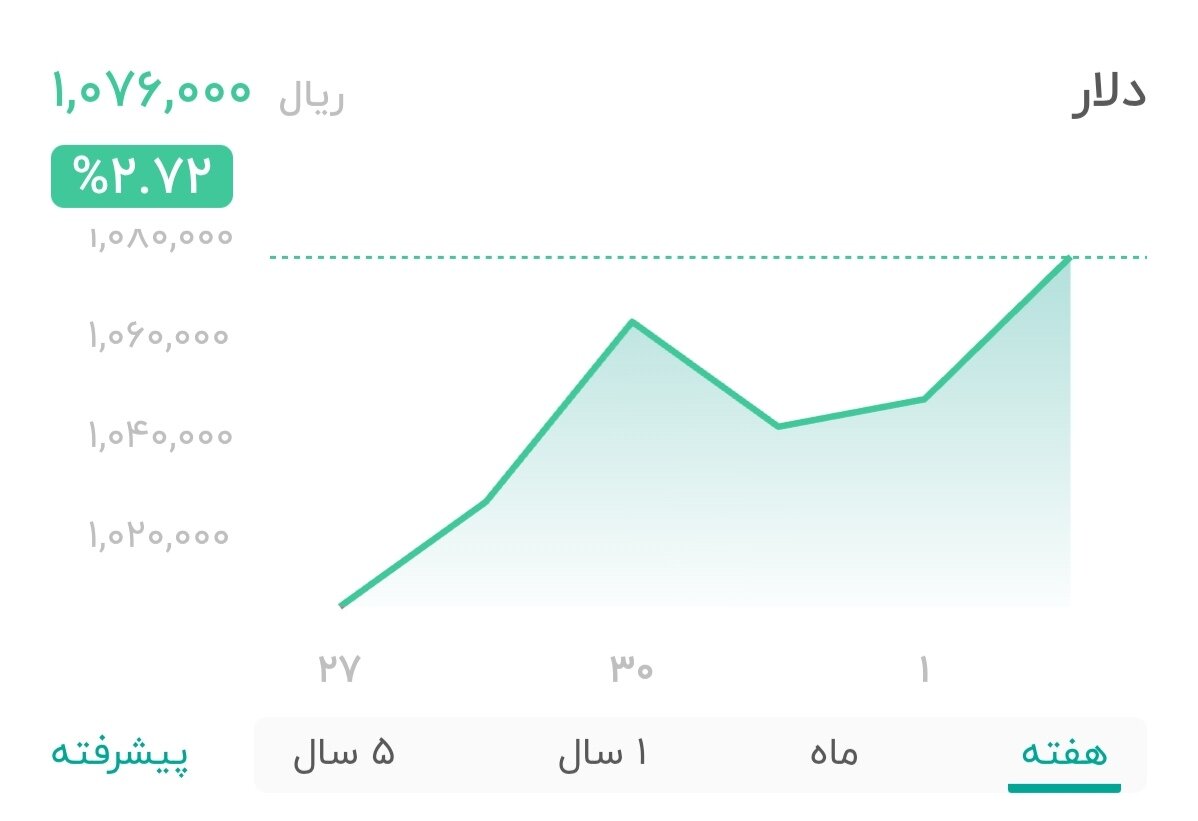This screenshot has height=821, width=1198.
Task: Click the ریال currency label
Action: click(x=310, y=97)
